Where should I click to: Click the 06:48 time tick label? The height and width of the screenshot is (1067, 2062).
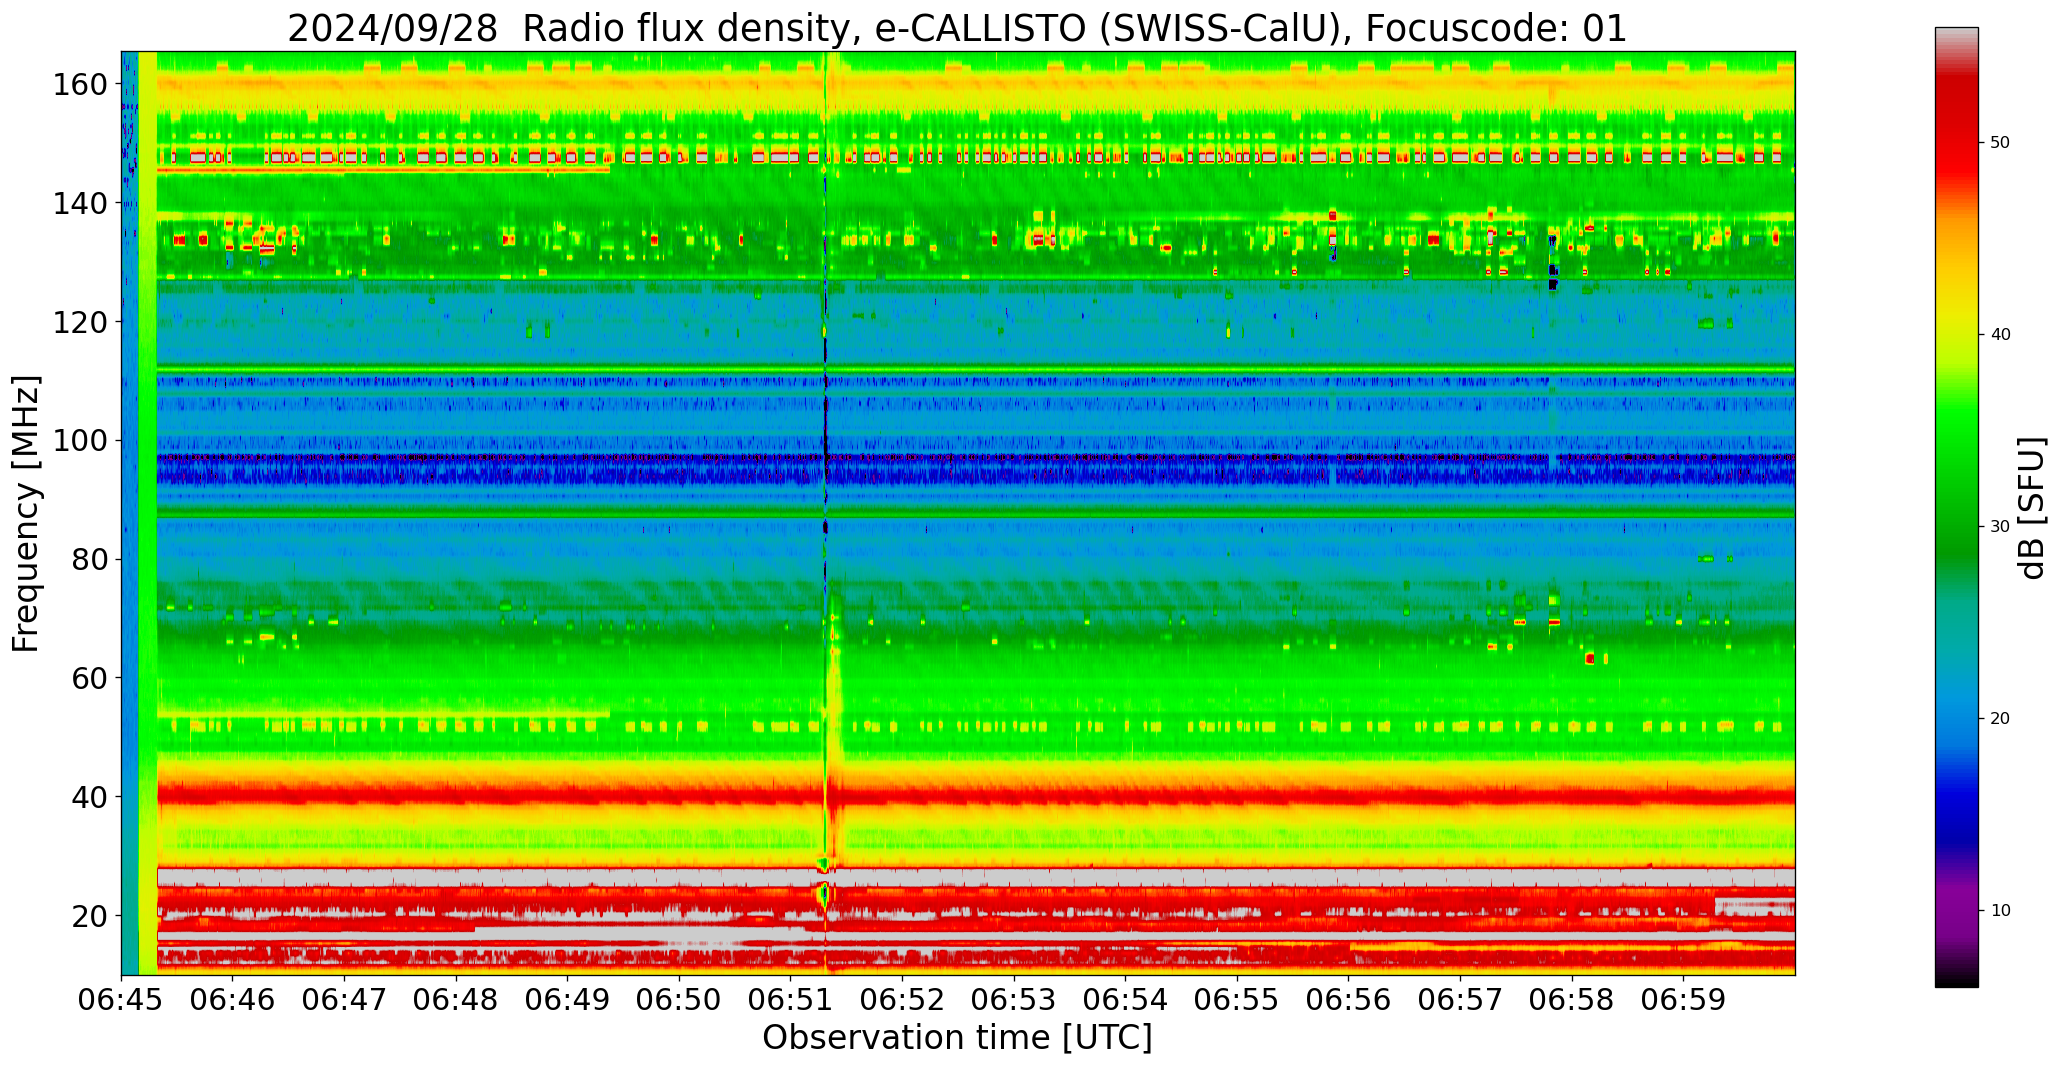click(x=456, y=1000)
